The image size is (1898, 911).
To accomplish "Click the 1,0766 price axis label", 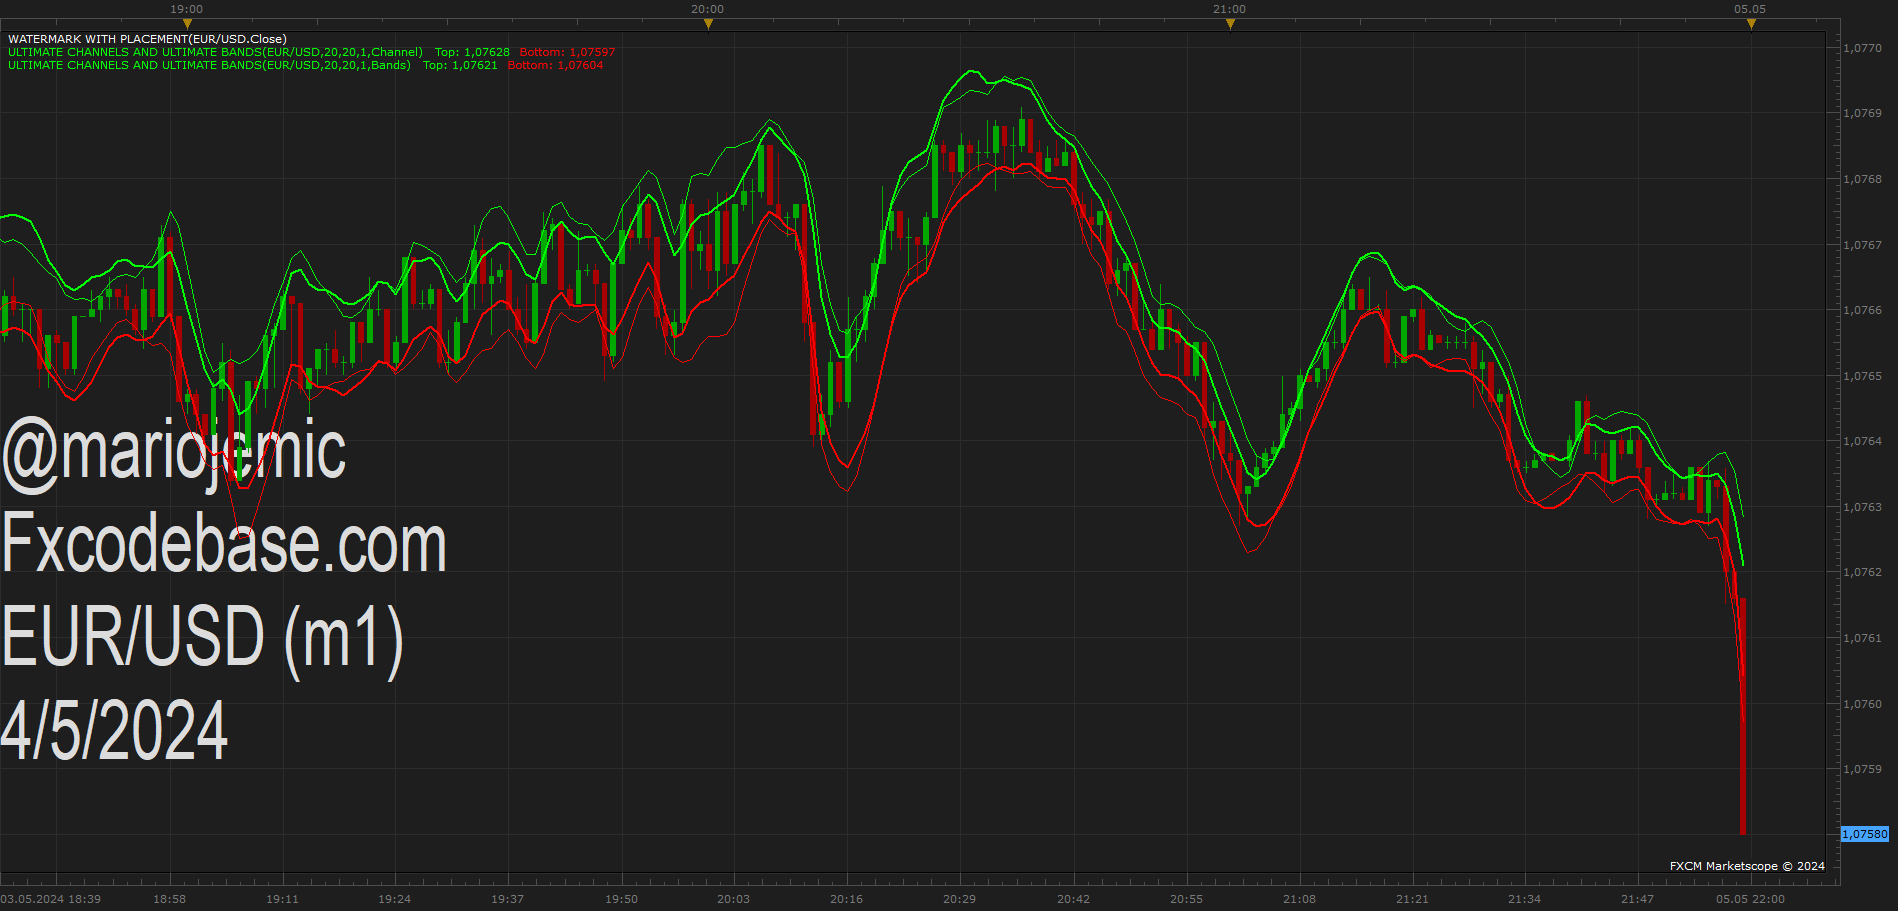I will pyautogui.click(x=1862, y=310).
